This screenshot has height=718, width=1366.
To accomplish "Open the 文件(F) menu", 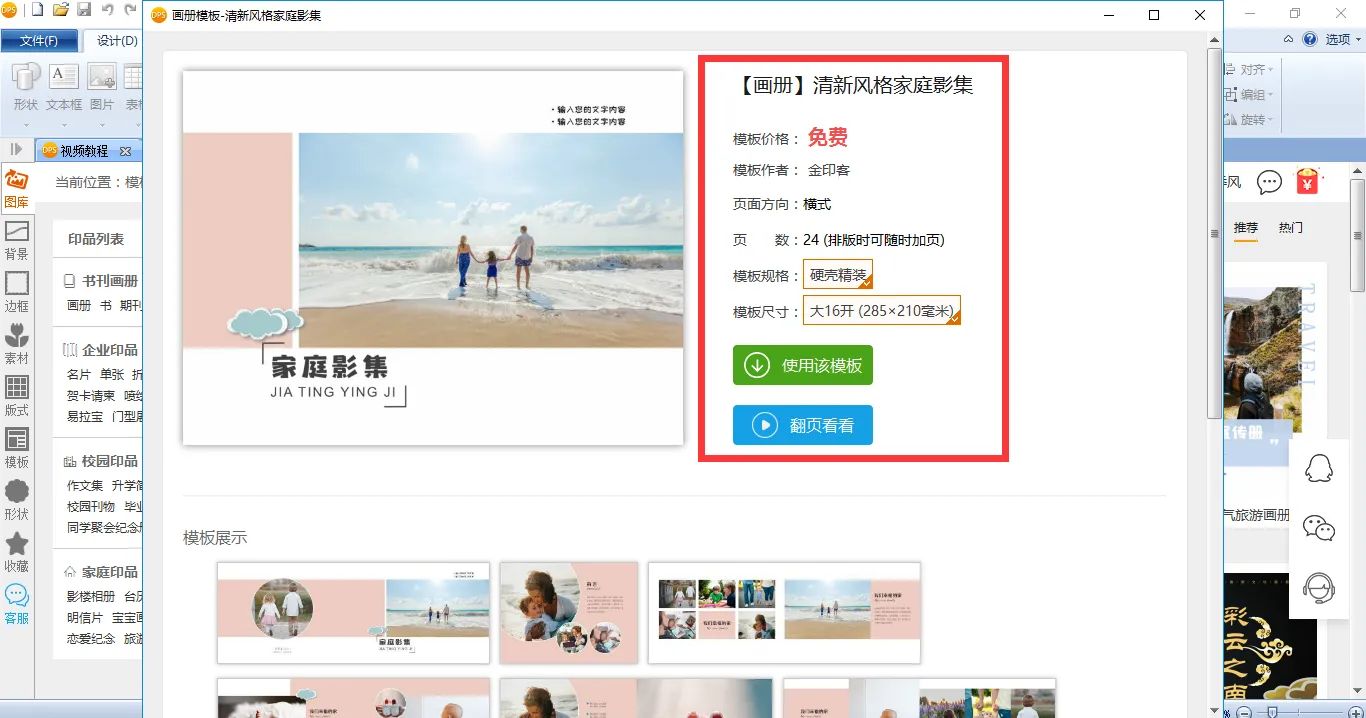I will tap(39, 41).
